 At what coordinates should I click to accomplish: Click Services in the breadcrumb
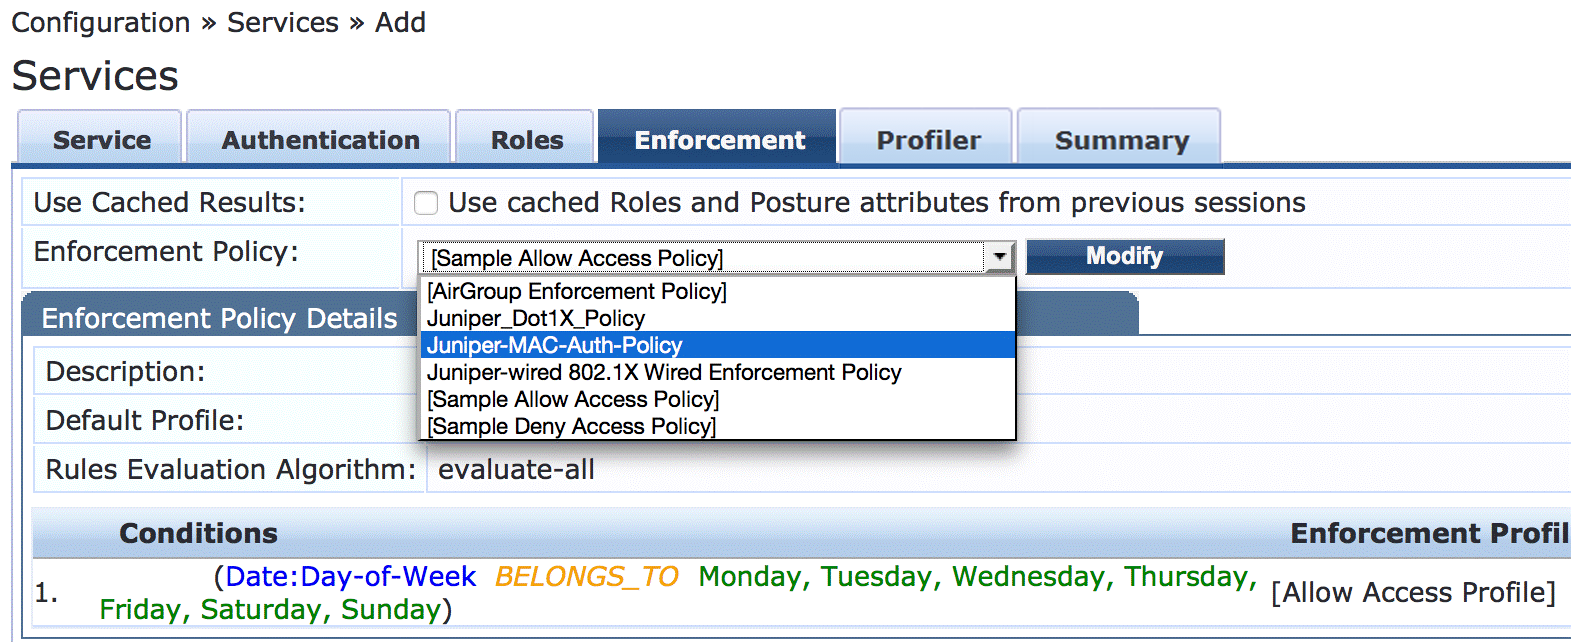click(283, 22)
